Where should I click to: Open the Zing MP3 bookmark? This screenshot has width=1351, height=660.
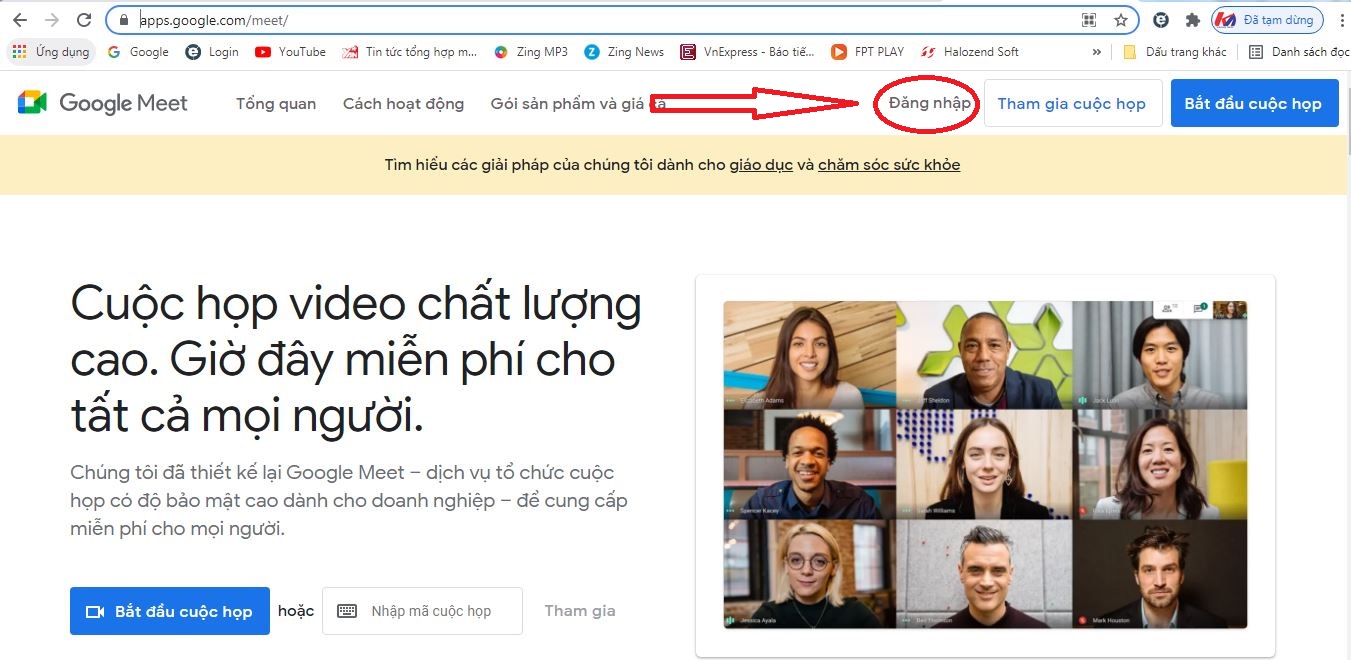click(x=531, y=52)
